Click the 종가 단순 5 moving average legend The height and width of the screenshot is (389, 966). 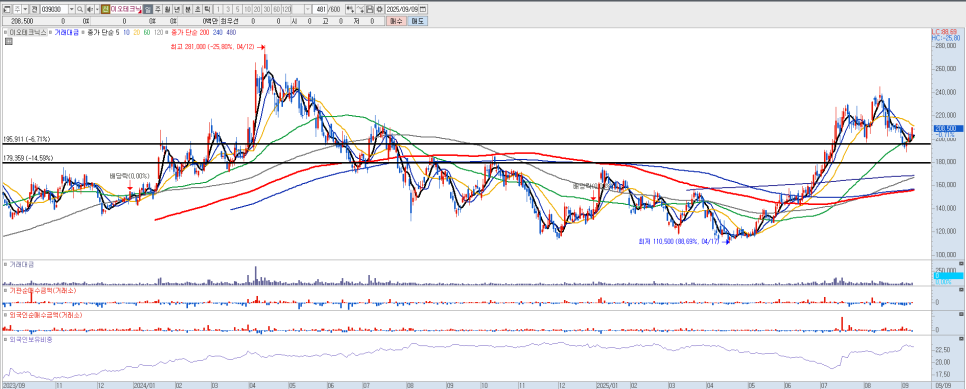coord(103,32)
